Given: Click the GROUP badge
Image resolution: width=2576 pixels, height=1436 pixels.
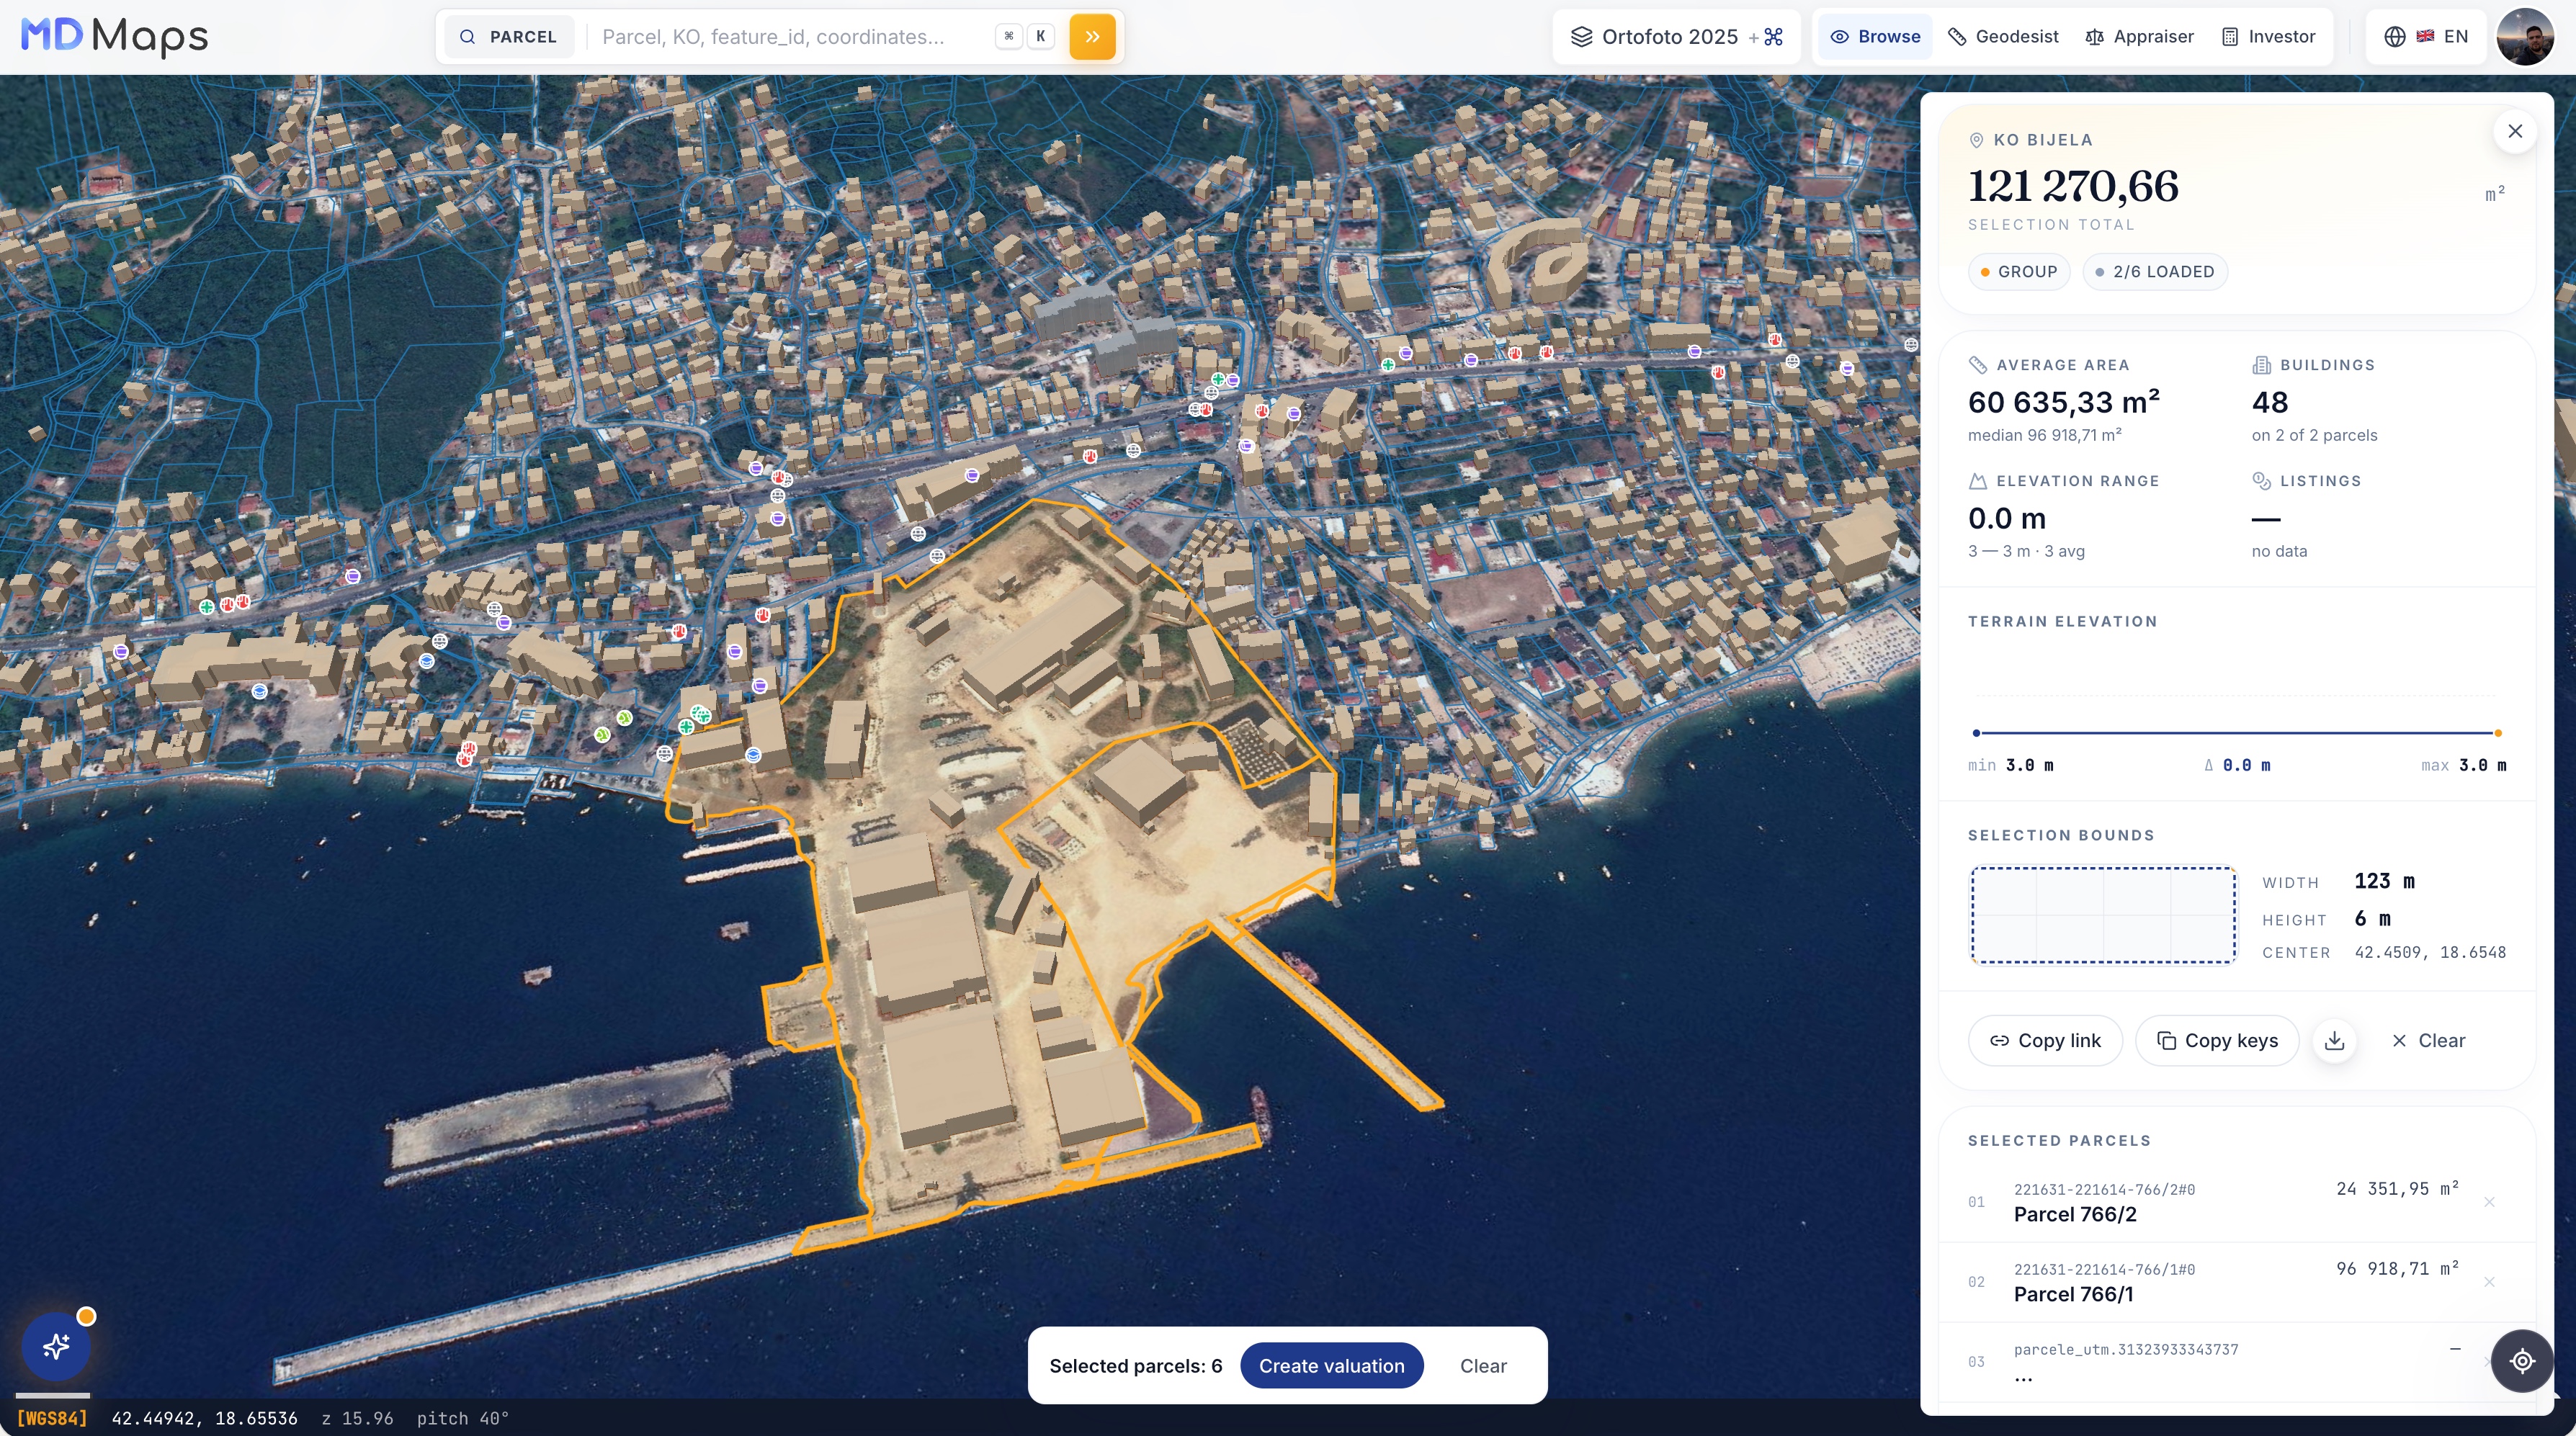Looking at the screenshot, I should pos(2018,272).
